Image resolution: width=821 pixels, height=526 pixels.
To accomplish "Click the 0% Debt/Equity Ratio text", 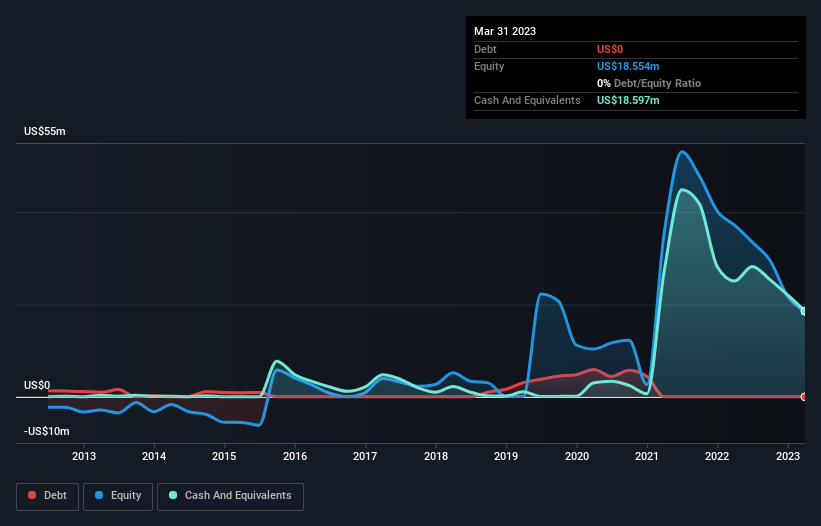I will tap(649, 83).
